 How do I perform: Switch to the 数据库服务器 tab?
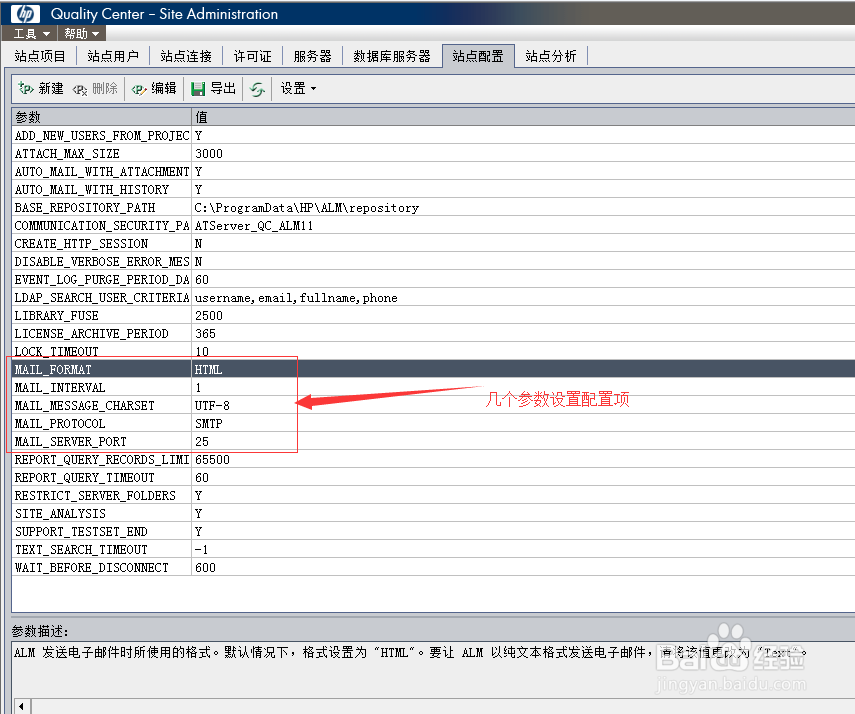pos(392,56)
